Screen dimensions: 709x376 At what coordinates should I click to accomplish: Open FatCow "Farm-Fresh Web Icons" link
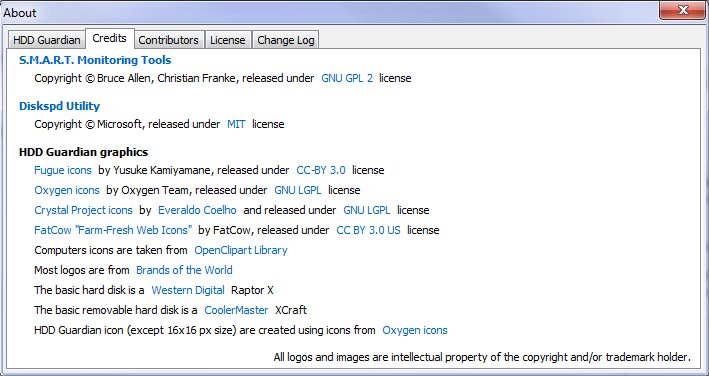113,230
